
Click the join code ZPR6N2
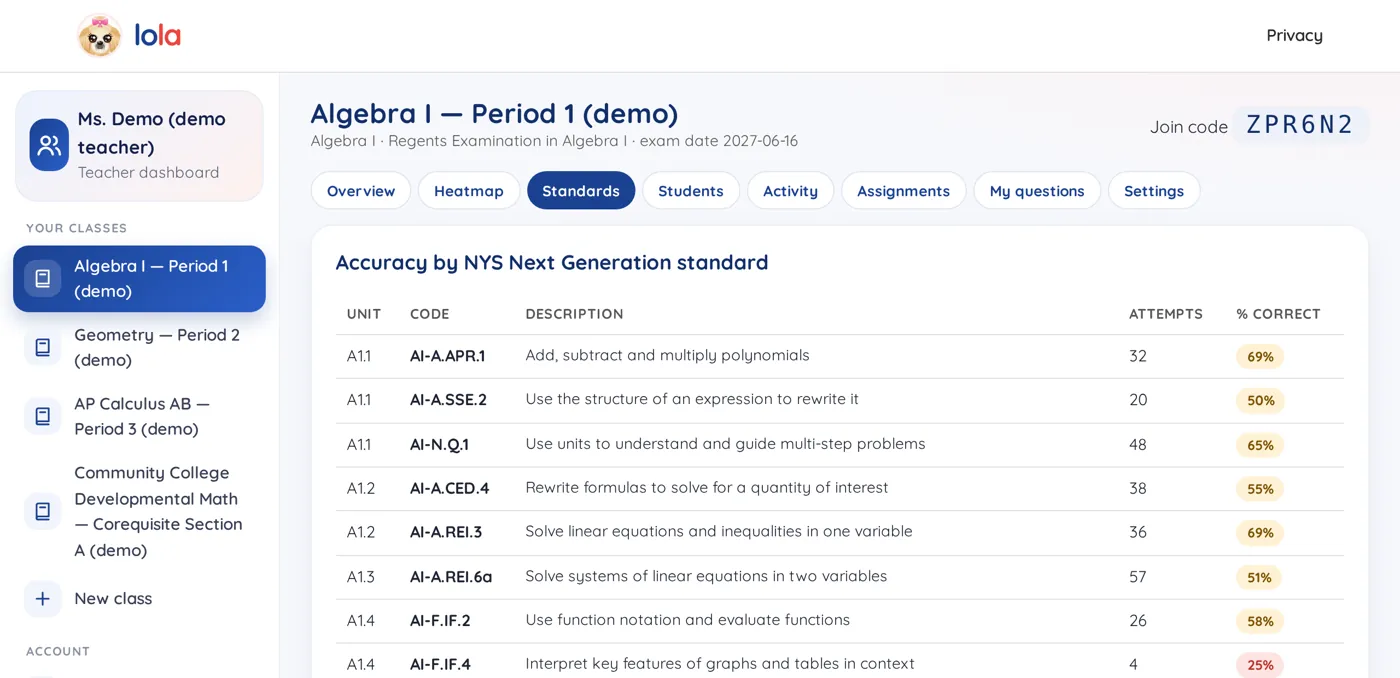point(1300,125)
